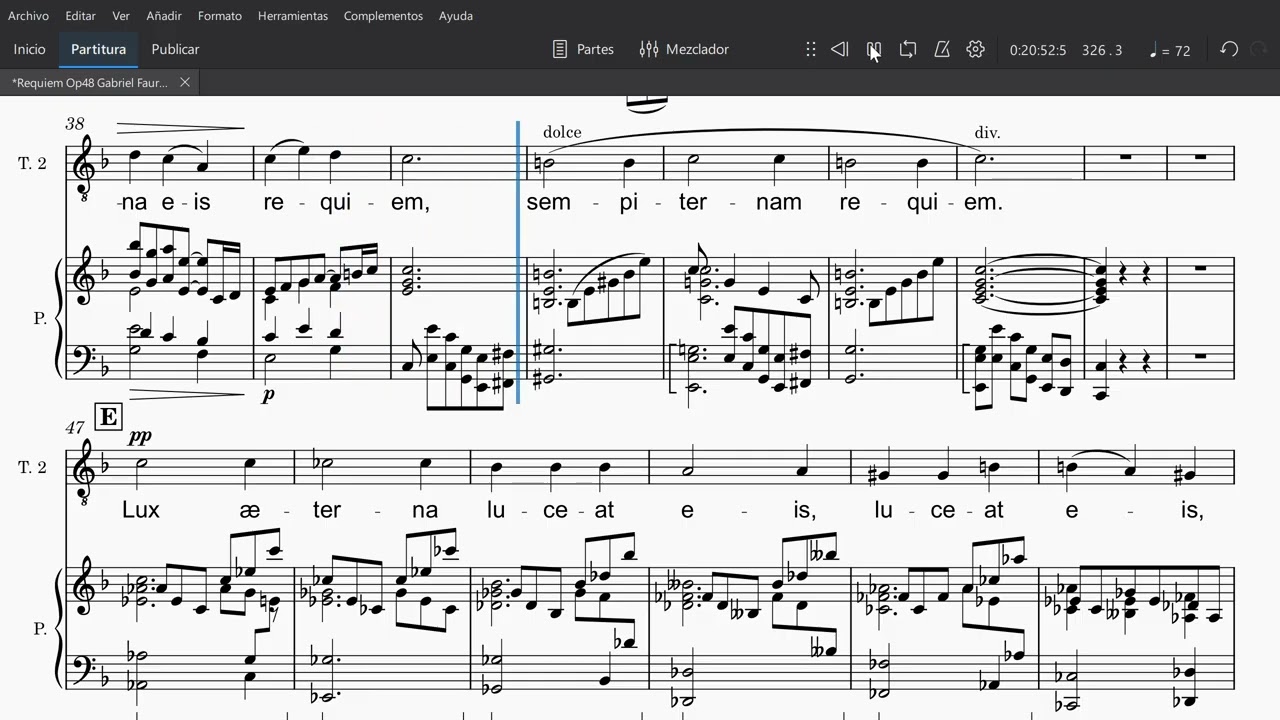Open the Ver menu
This screenshot has height=720, width=1280.
(x=121, y=16)
